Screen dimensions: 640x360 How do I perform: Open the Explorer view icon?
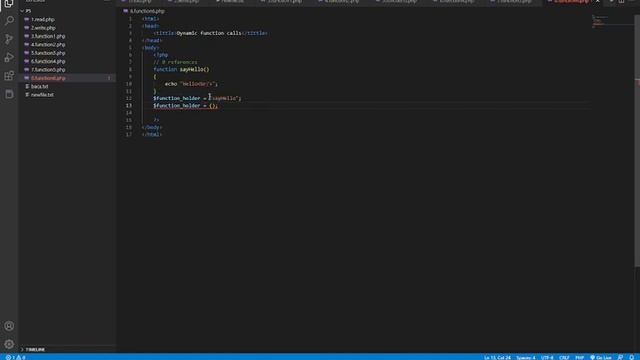click(9, 4)
